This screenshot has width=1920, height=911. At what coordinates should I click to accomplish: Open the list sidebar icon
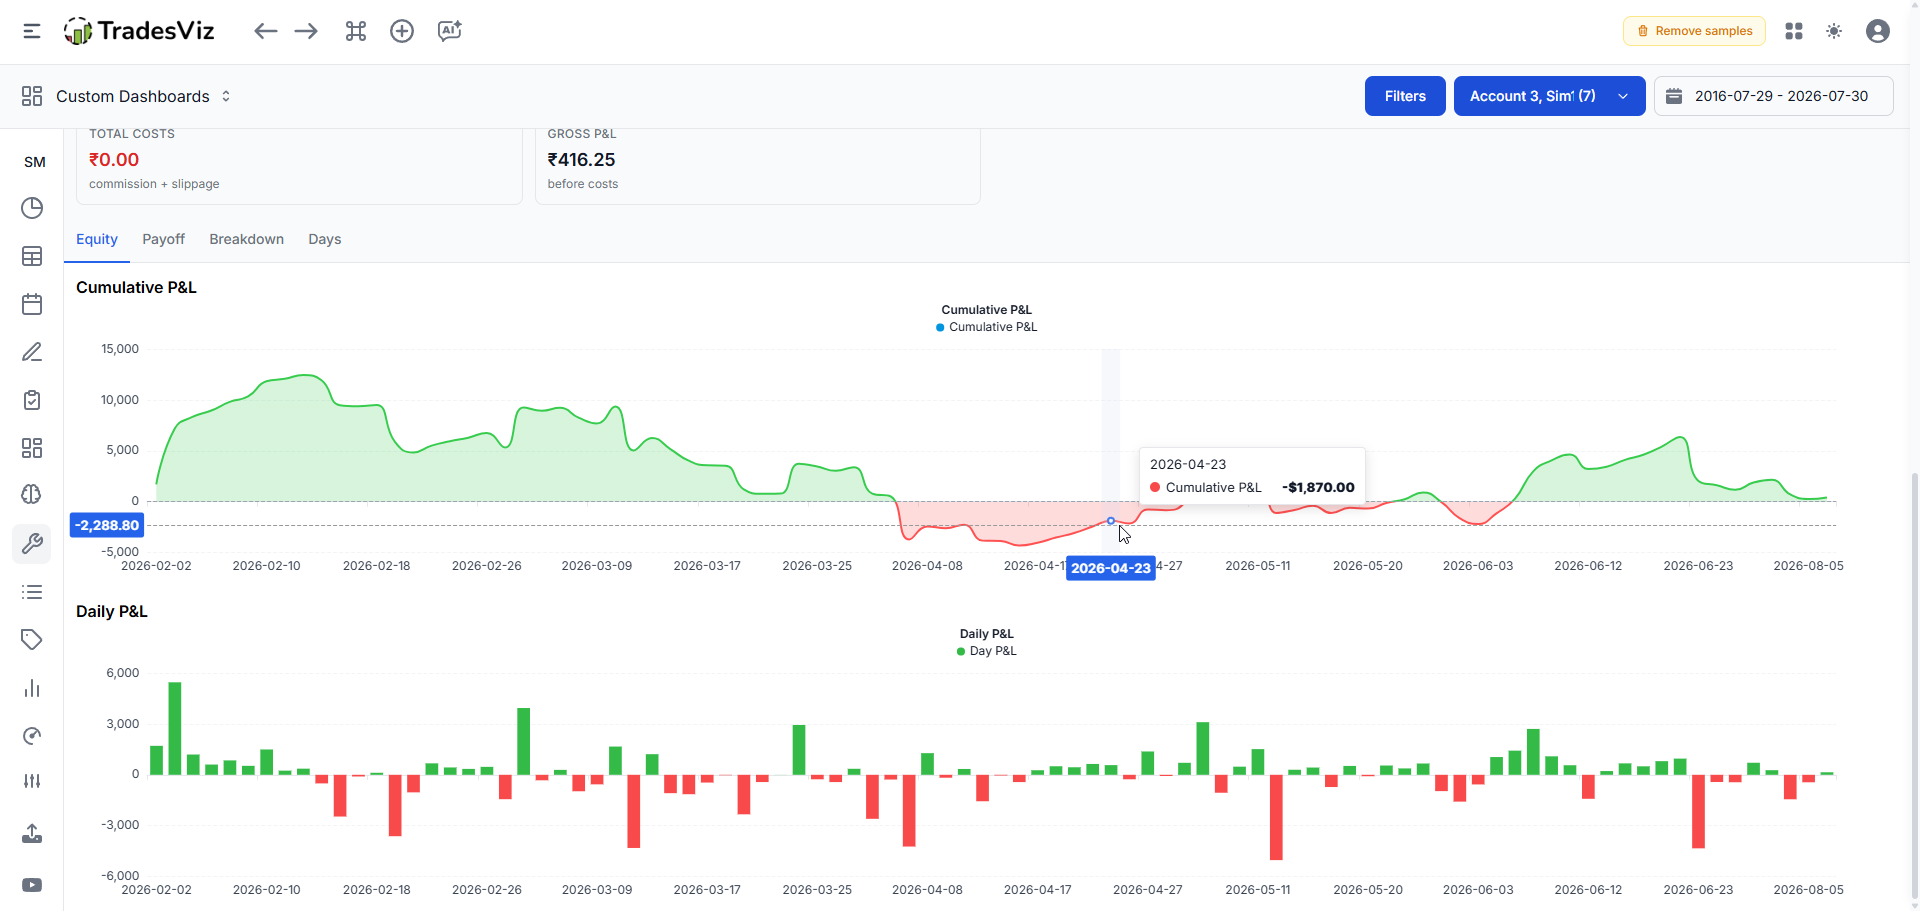click(32, 592)
